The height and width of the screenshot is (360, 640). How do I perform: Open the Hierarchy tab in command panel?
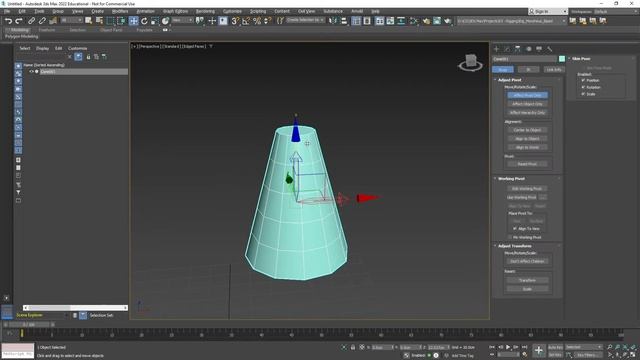(x=518, y=49)
